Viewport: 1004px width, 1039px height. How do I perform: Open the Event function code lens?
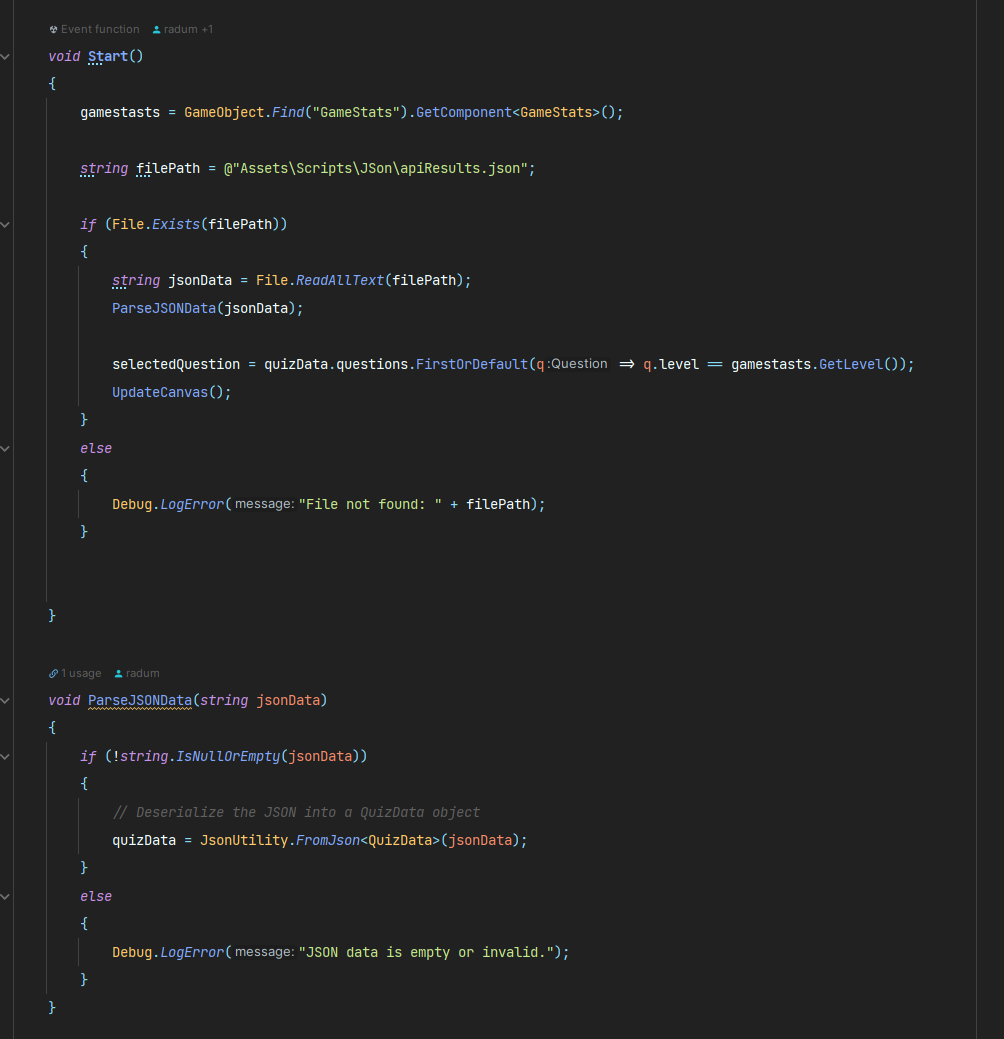tap(100, 30)
